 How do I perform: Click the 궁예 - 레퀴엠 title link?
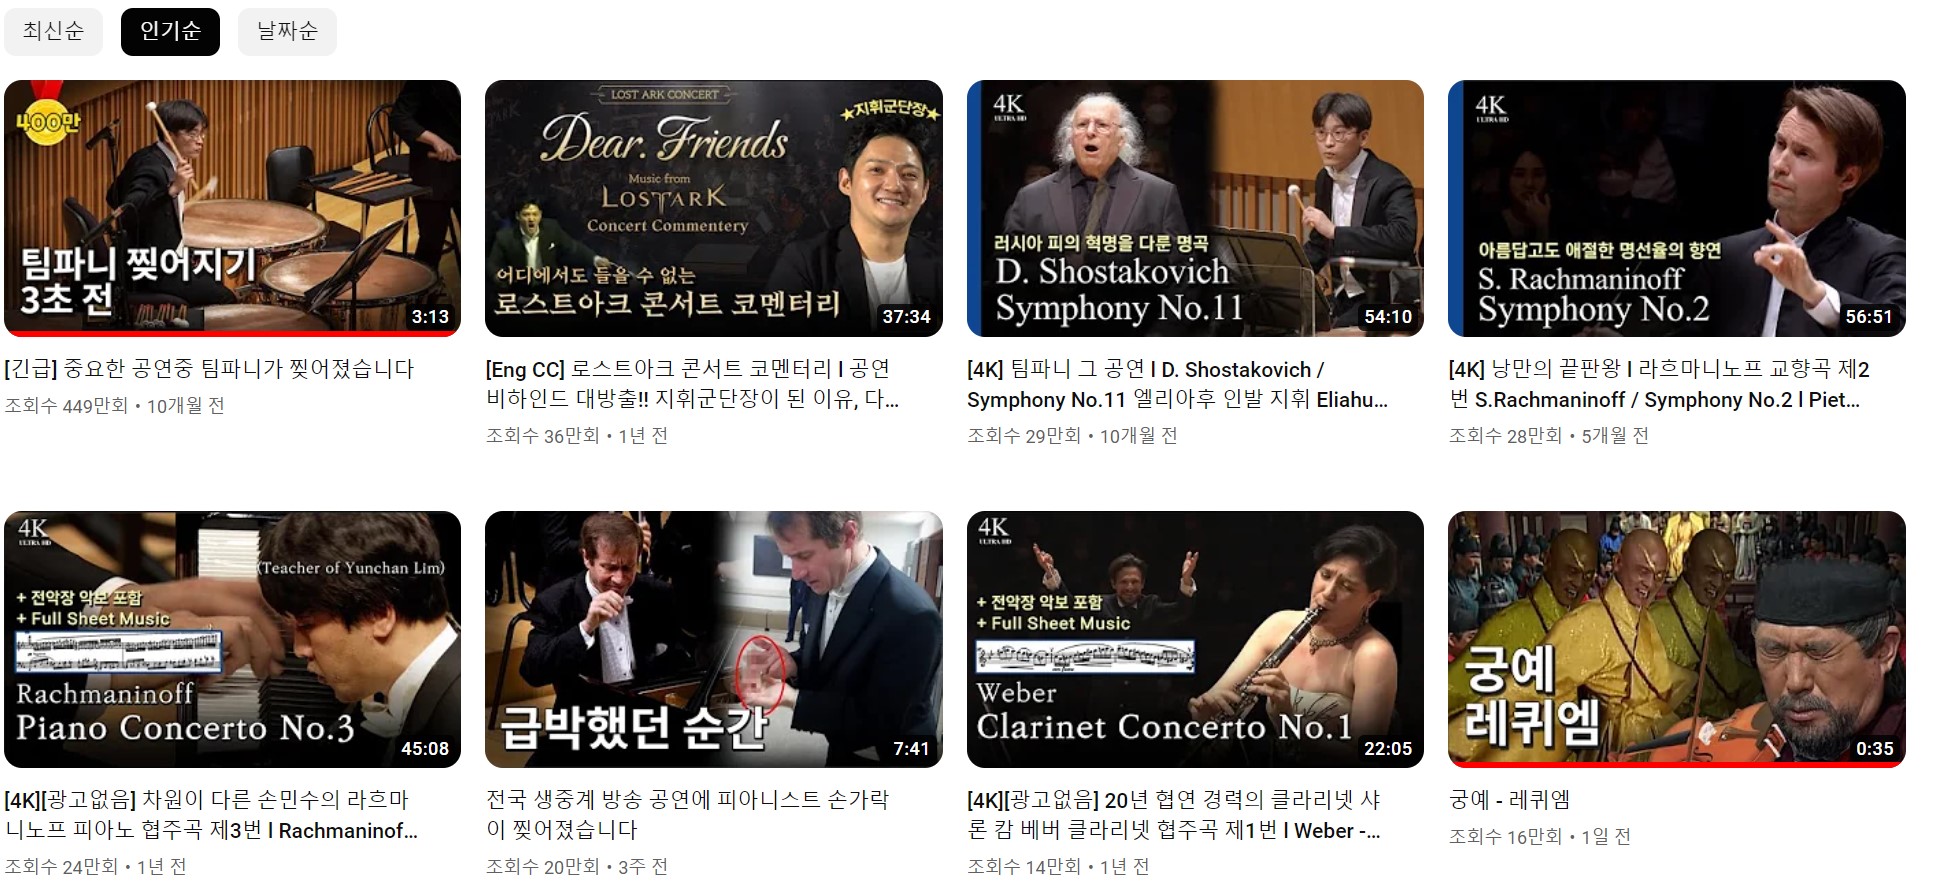(x=1510, y=800)
